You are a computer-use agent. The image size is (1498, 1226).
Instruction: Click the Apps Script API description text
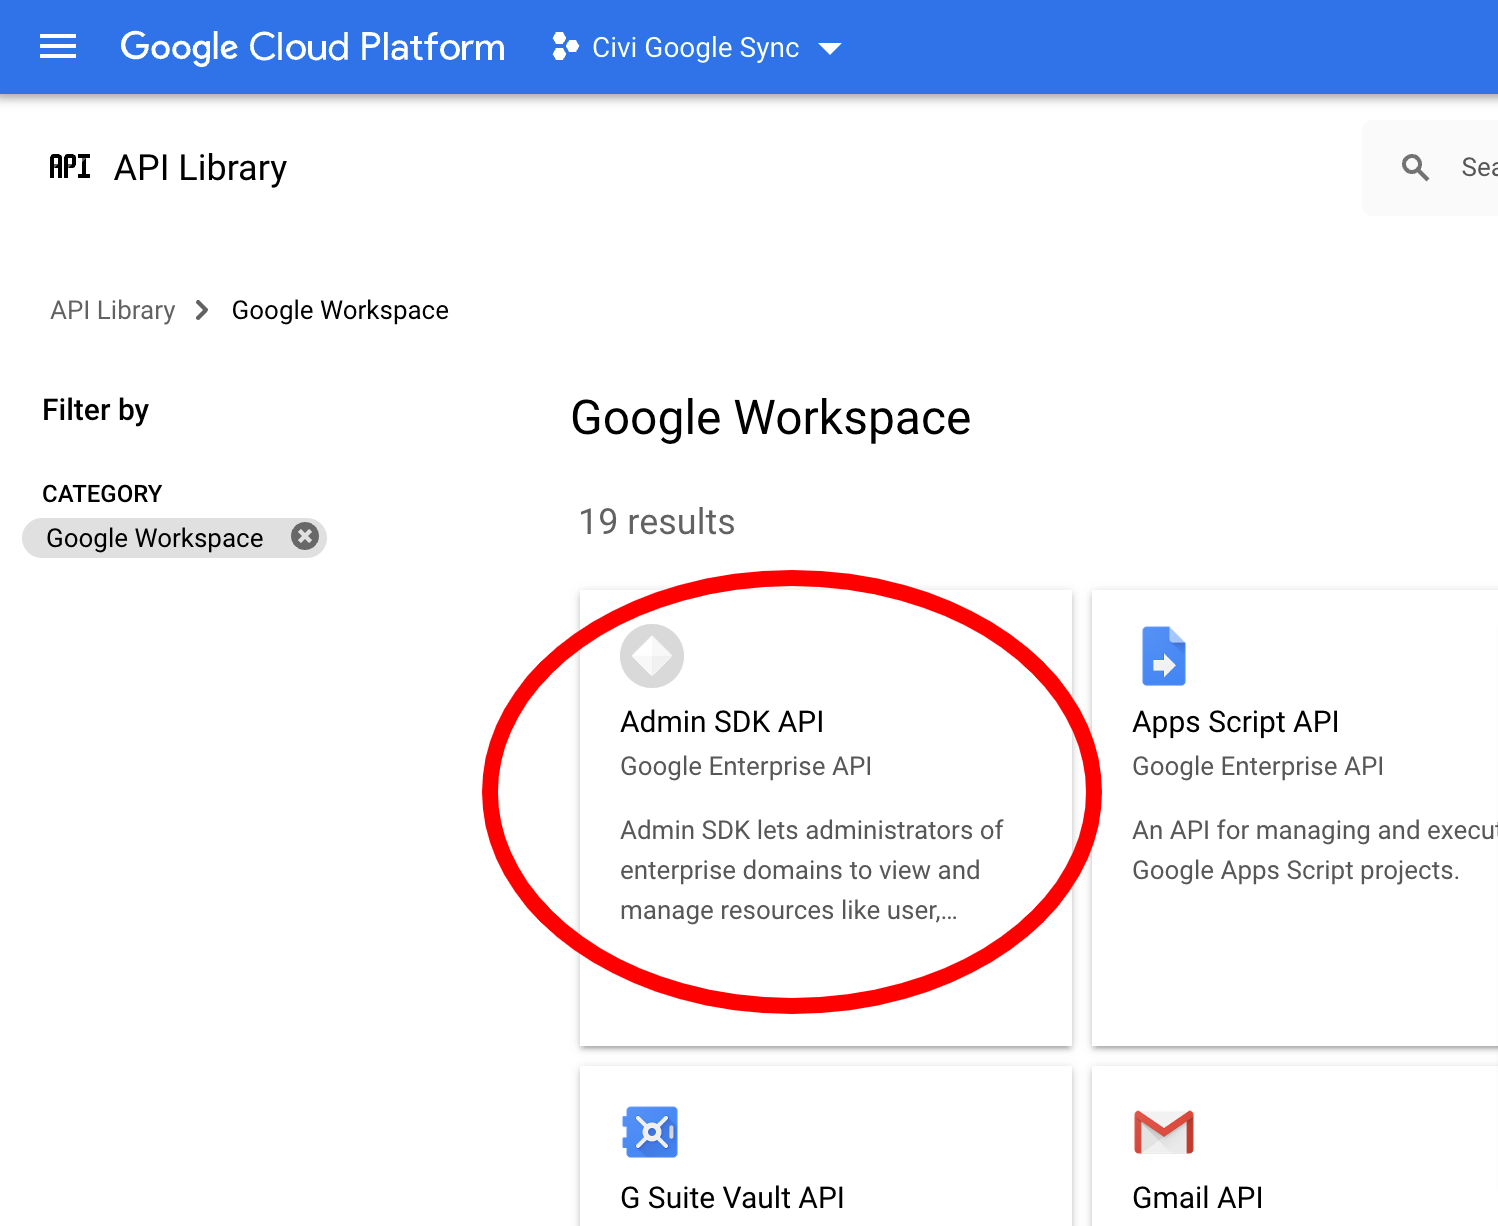1314,850
